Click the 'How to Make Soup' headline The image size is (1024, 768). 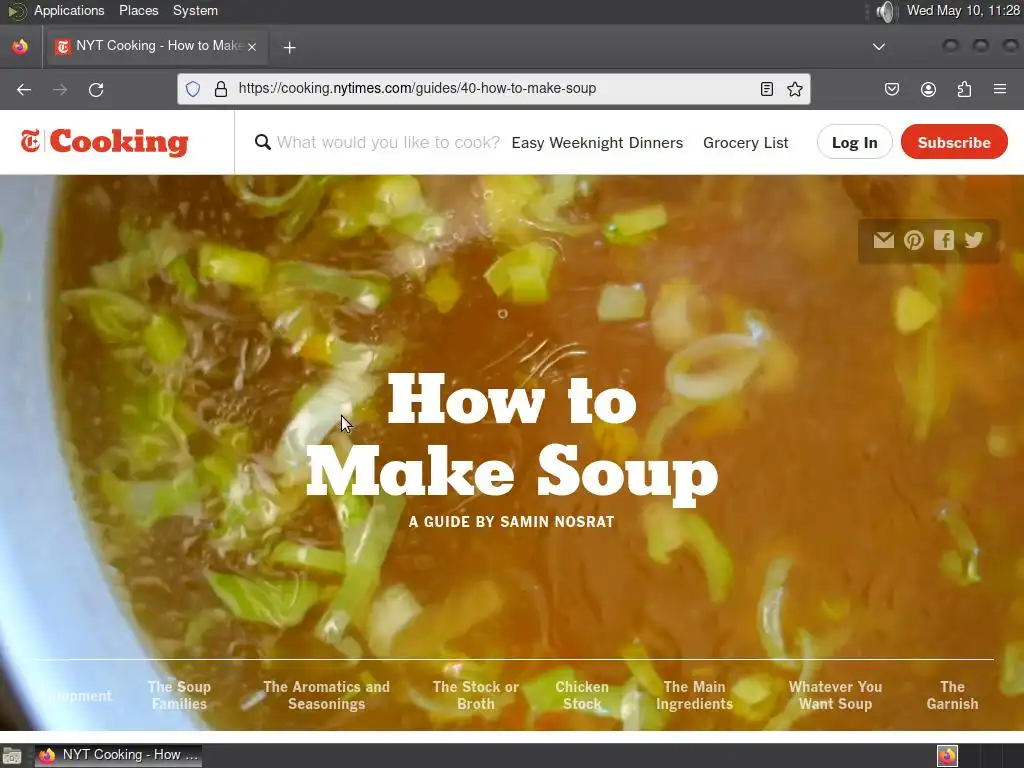pos(512,439)
